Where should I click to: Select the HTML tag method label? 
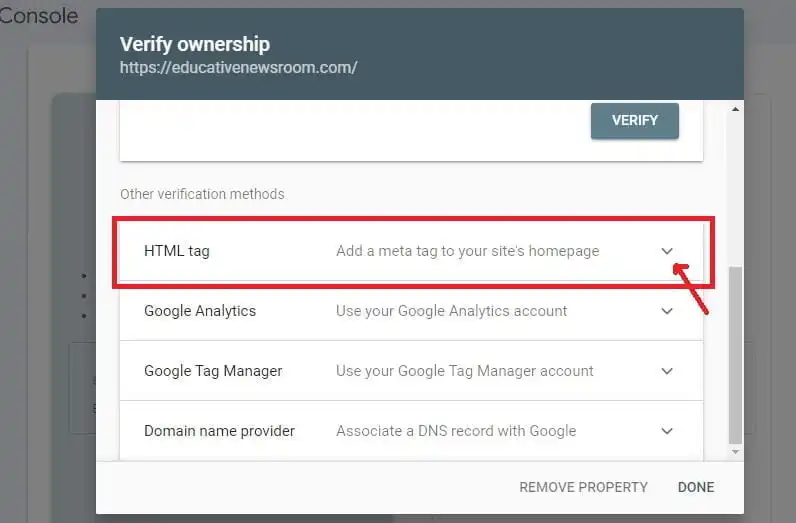(x=177, y=251)
